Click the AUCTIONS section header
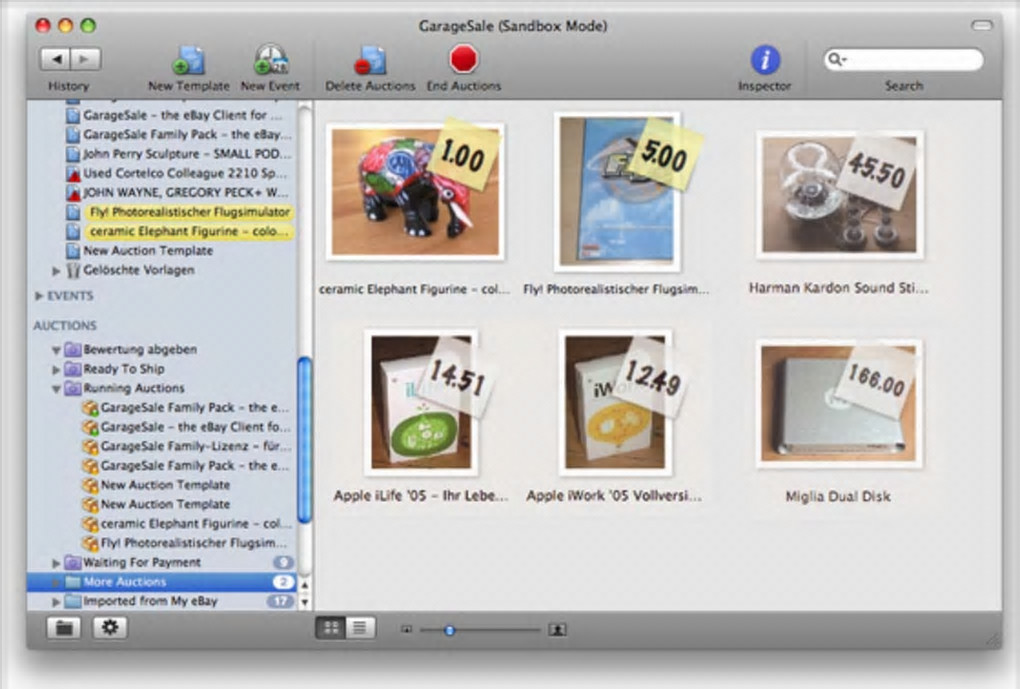Screen dimensions: 1020x689 pos(65,325)
